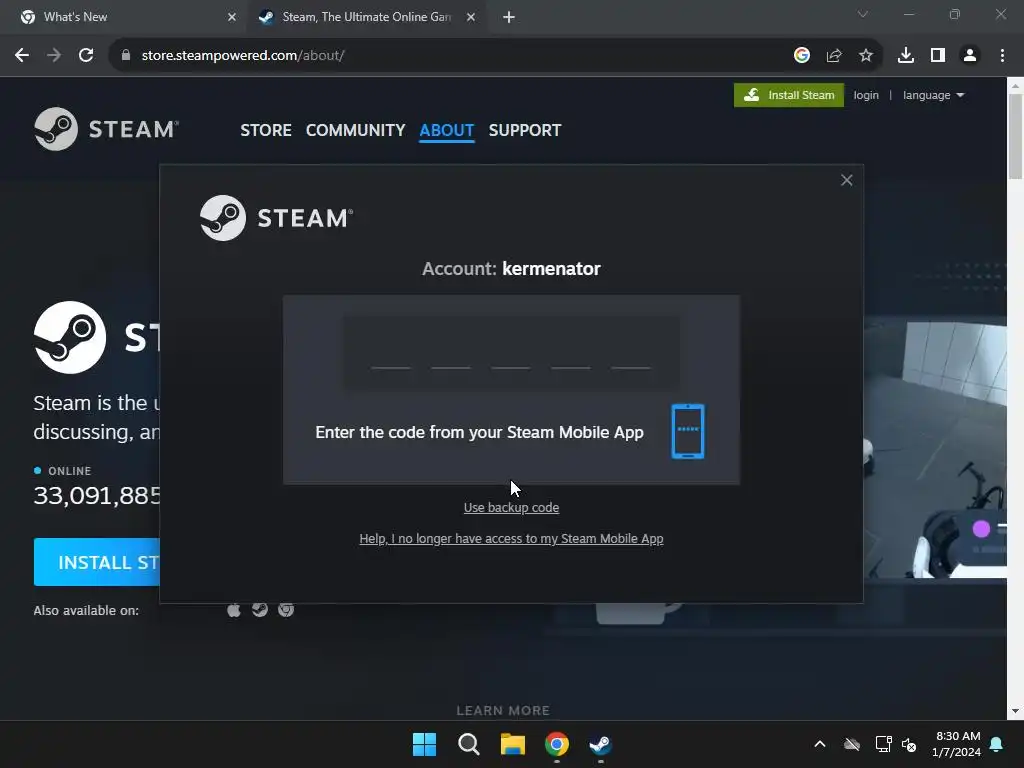1024x768 pixels.
Task: Click the address bar URL
Action: point(243,56)
